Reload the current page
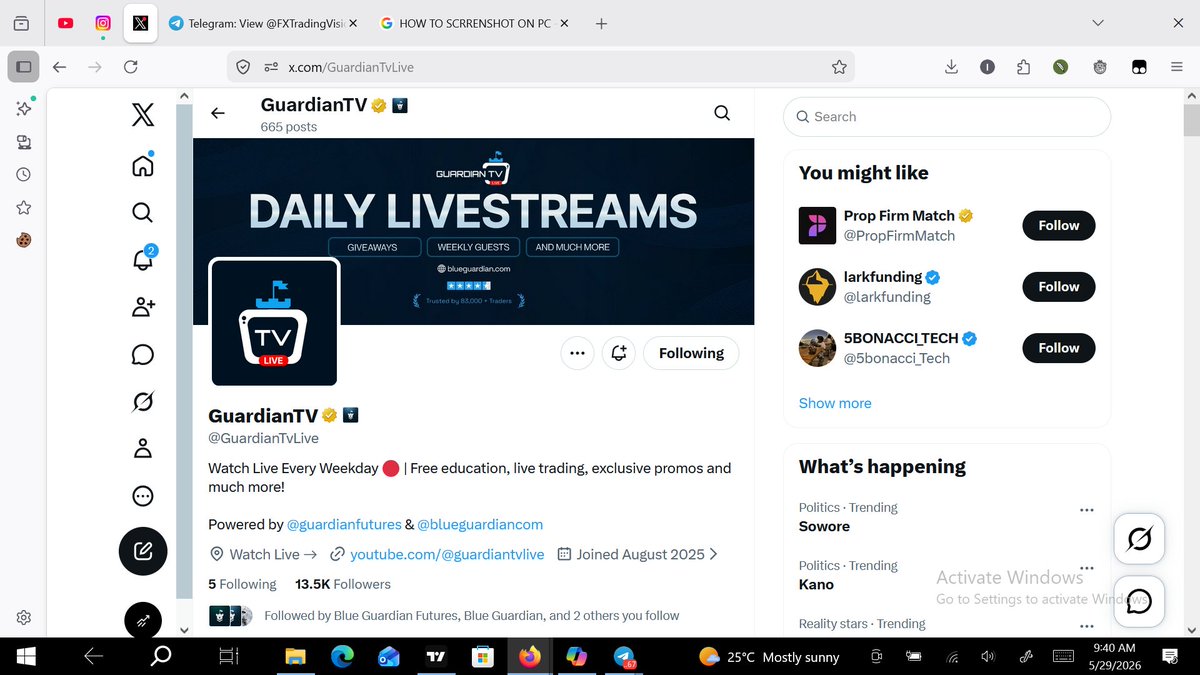 130,67
